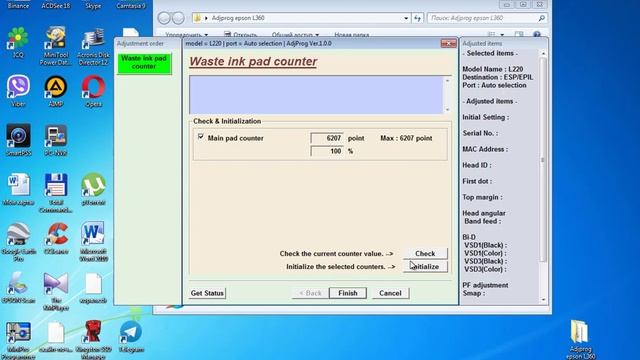This screenshot has height=360, width=640.
Task: Go back in the Explorer window
Action: (x=164, y=18)
